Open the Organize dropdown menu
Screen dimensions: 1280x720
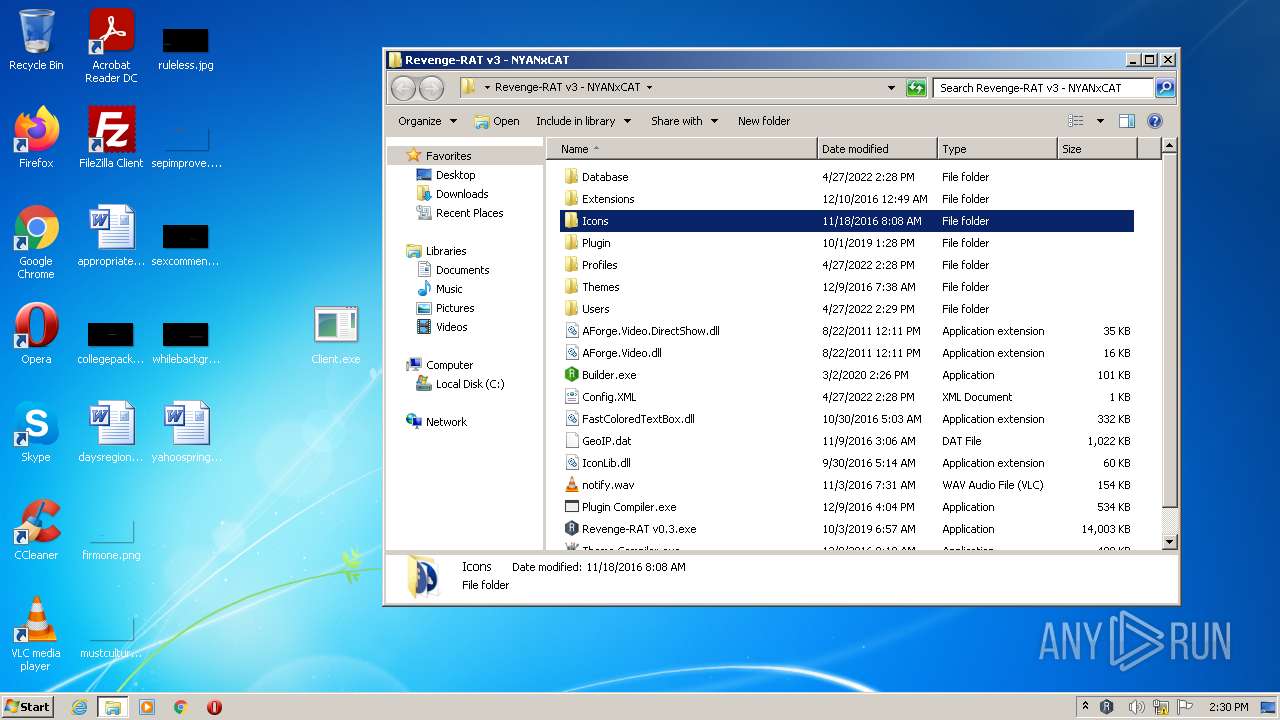pos(427,121)
